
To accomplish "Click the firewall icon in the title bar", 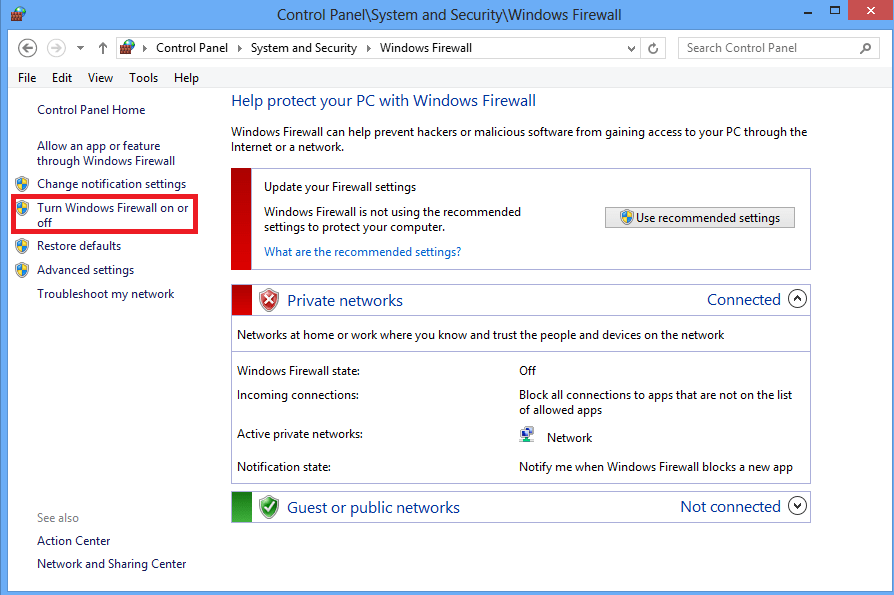I will click(18, 15).
